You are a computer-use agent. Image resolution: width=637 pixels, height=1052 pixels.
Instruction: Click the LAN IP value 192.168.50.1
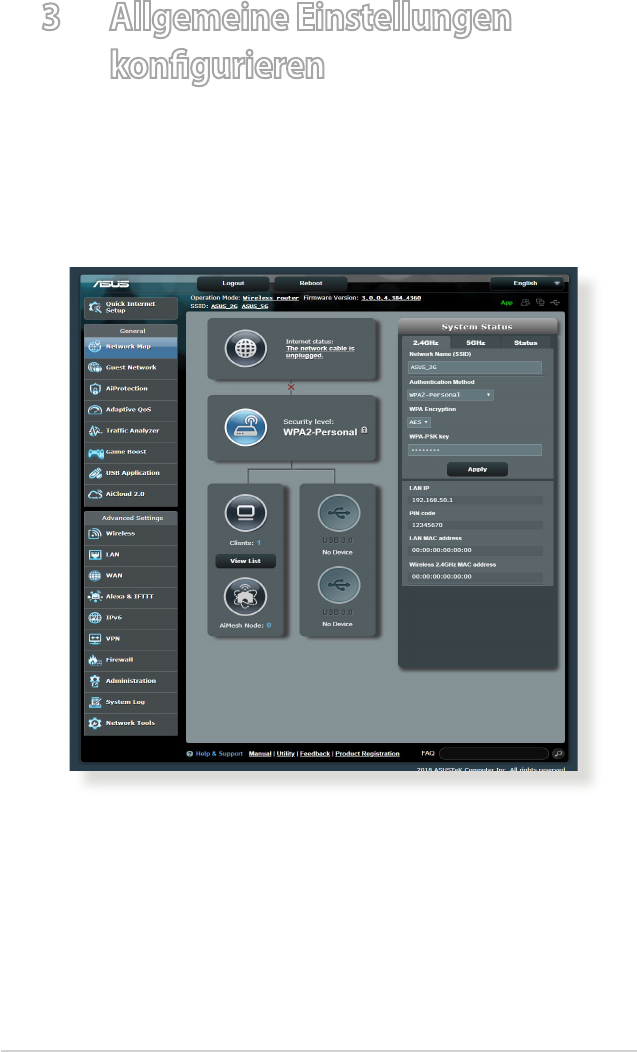point(432,501)
